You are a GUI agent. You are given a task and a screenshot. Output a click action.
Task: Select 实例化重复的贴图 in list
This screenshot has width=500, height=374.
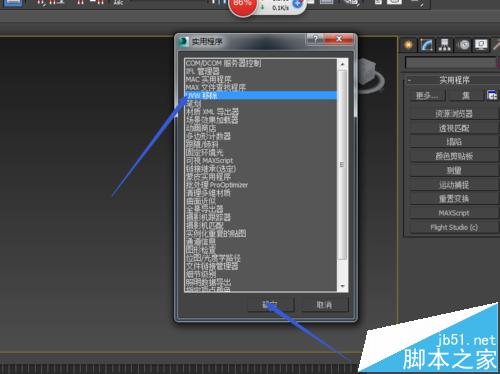(x=261, y=233)
